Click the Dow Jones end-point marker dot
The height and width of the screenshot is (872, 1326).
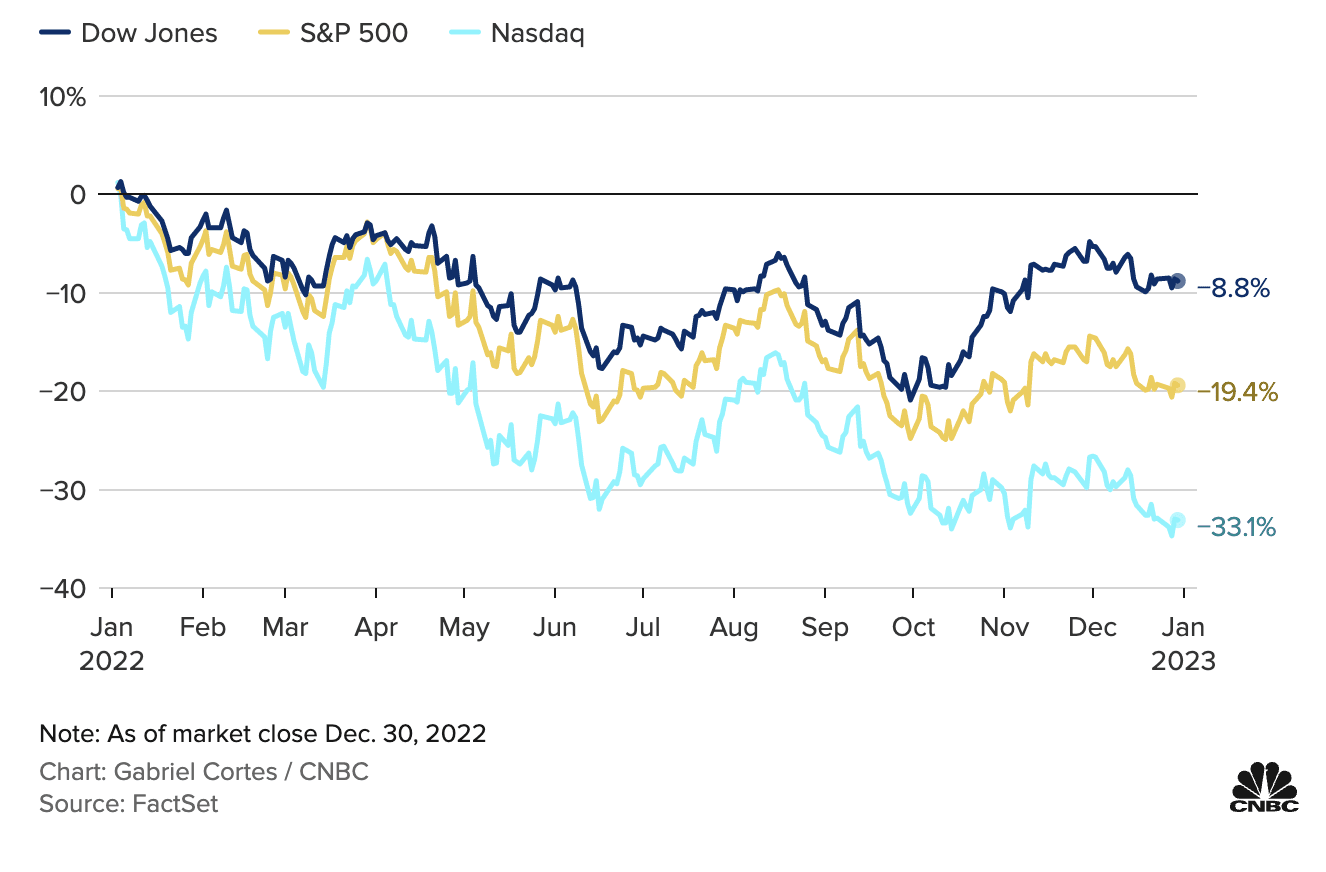1178,281
